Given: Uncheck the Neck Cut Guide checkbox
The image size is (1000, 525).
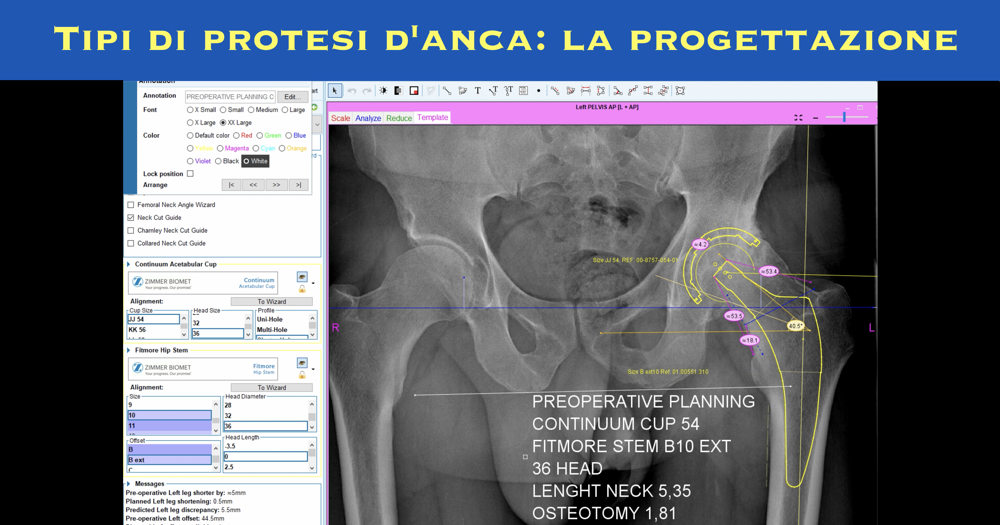Looking at the screenshot, I should click(131, 218).
